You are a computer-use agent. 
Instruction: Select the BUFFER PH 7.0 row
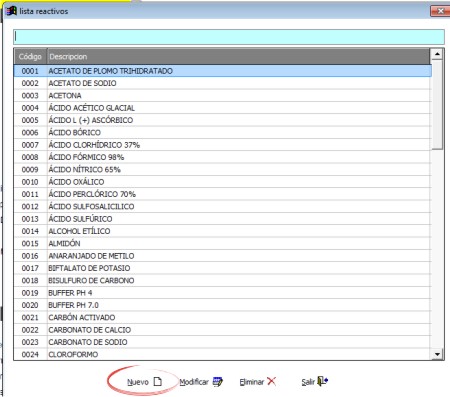click(x=222, y=305)
